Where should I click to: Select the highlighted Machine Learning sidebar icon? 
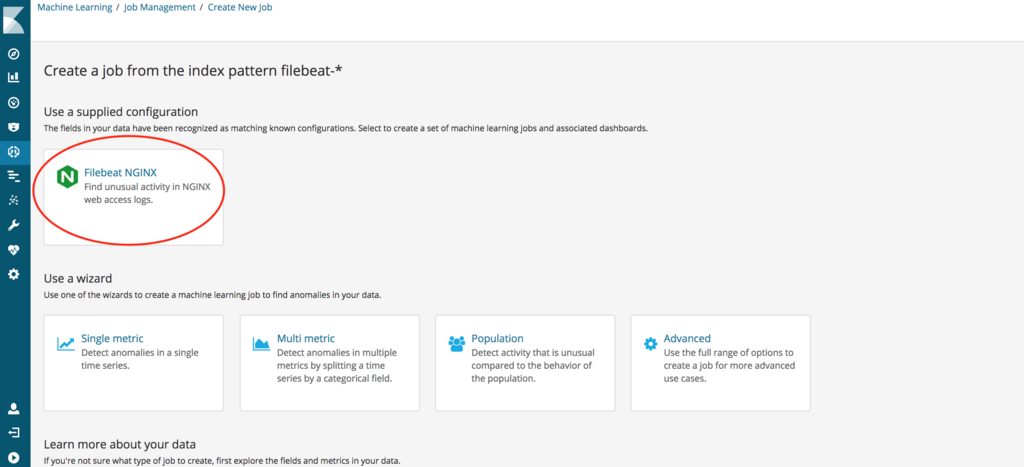click(x=14, y=152)
